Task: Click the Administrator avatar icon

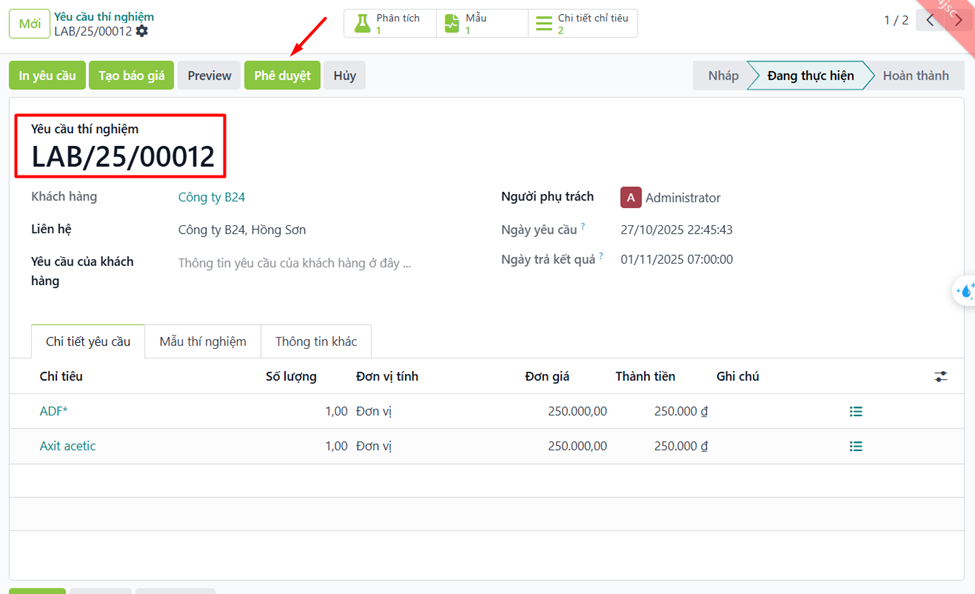Action: click(x=630, y=198)
